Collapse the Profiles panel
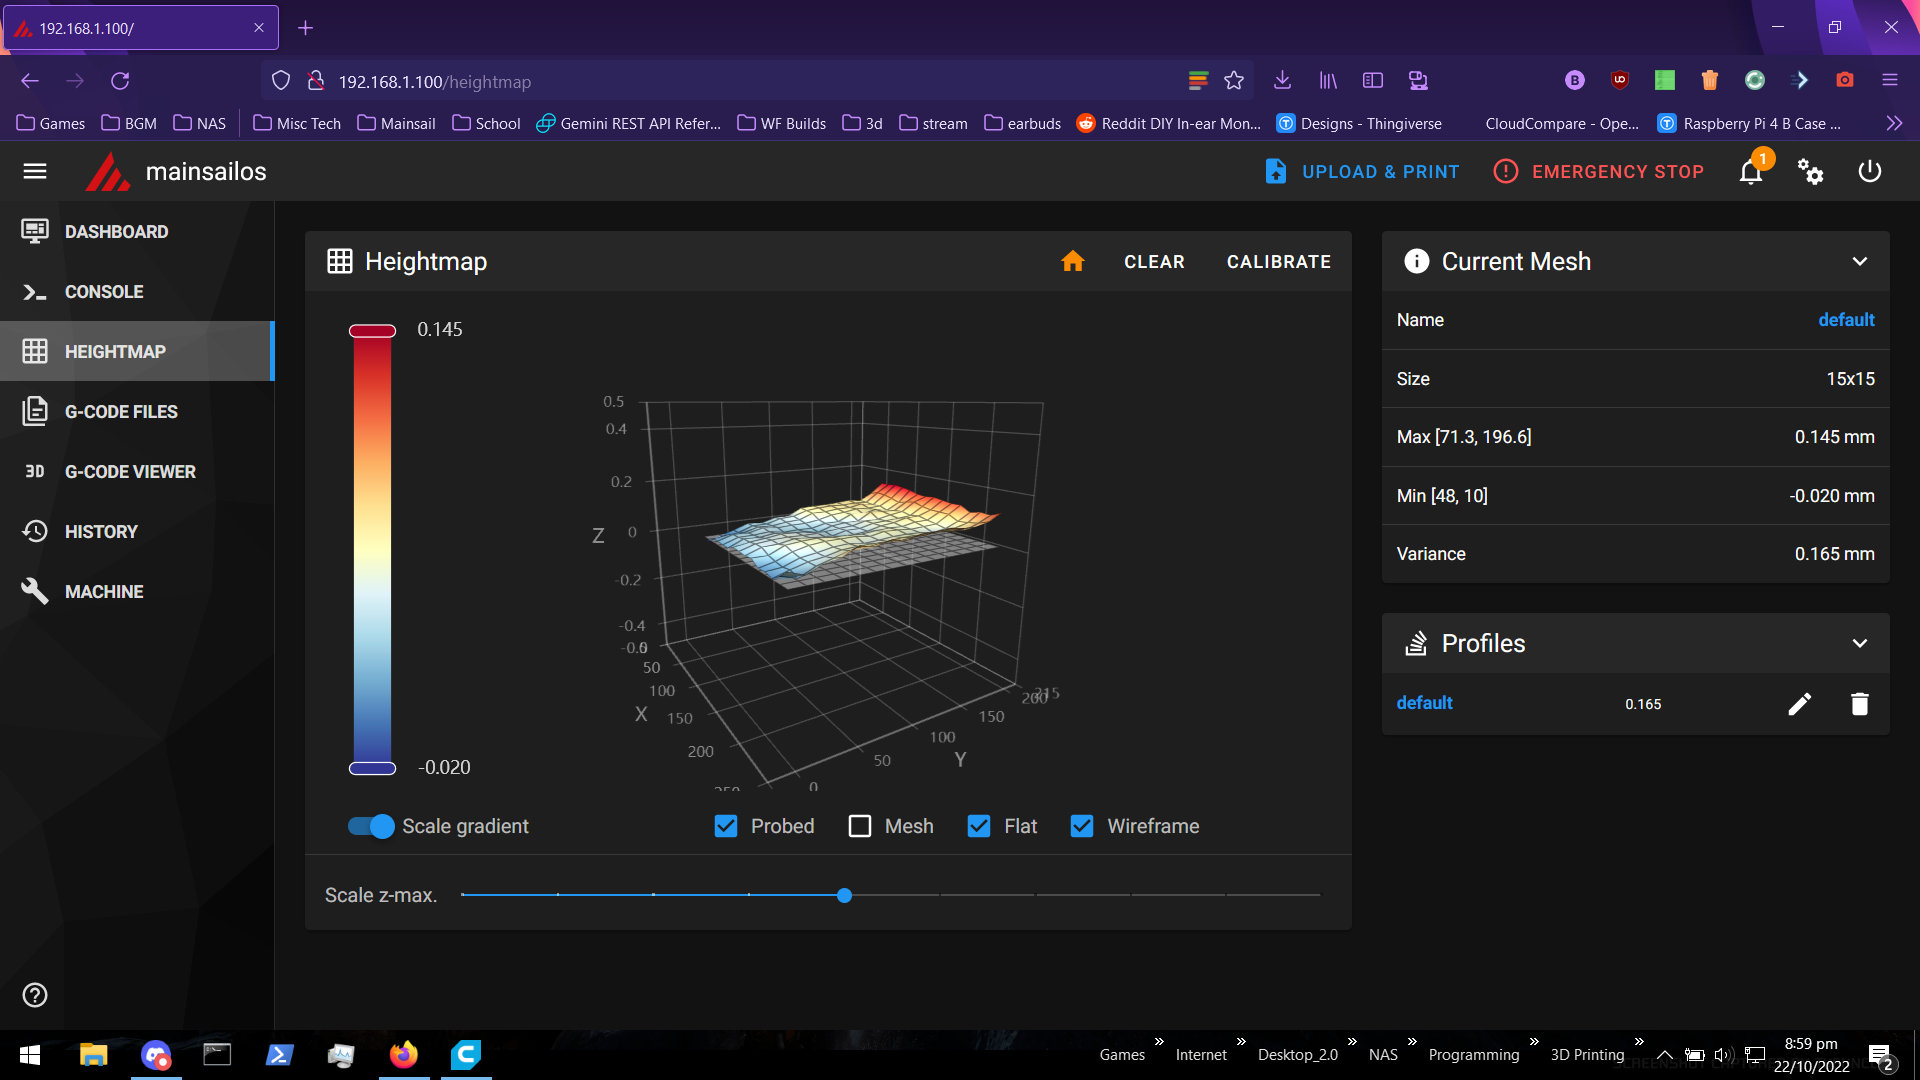 [1860, 643]
